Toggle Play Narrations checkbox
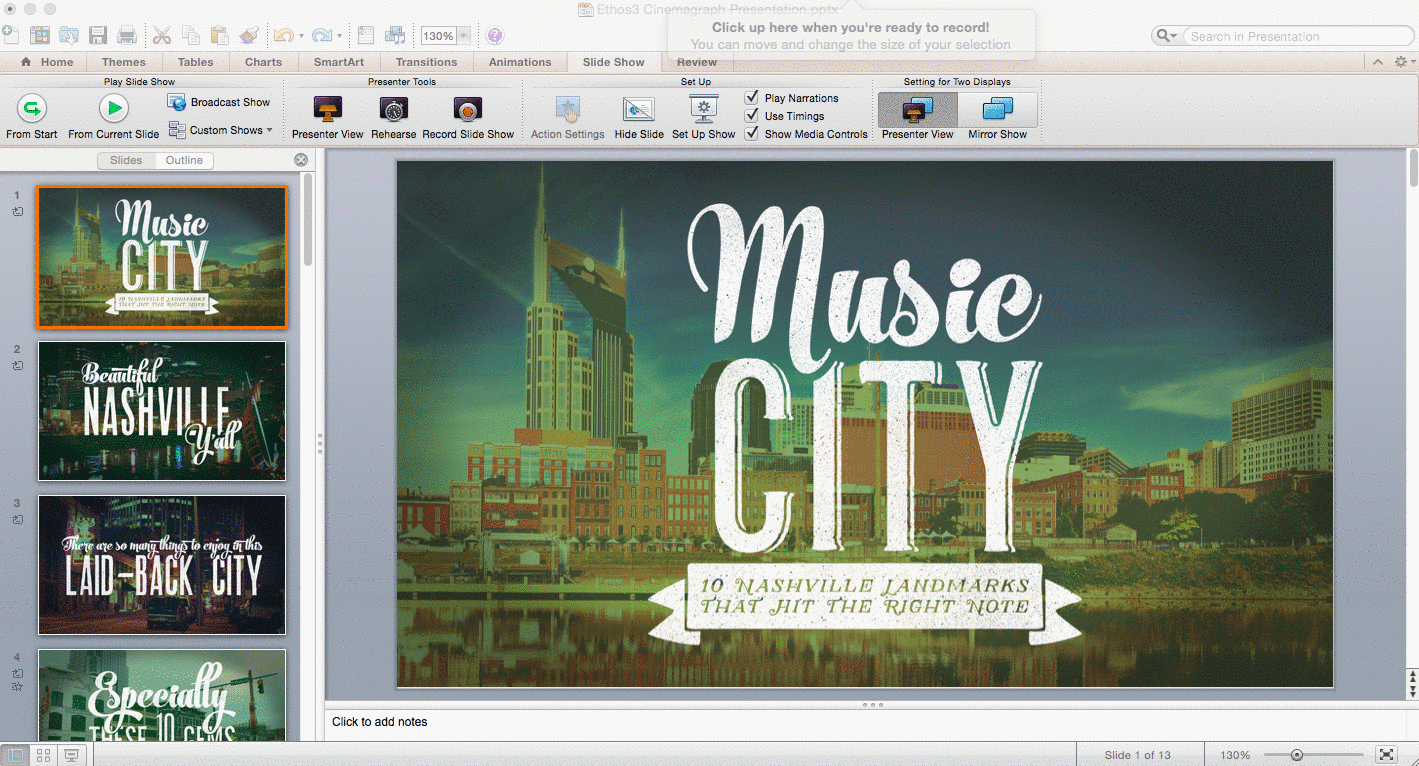This screenshot has height=766, width=1419. pos(752,98)
